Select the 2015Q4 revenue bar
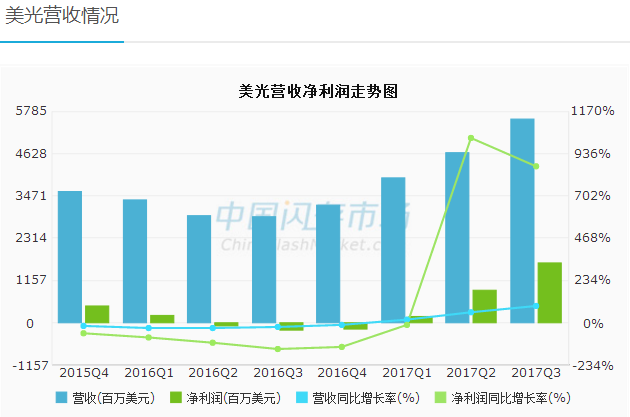The height and width of the screenshot is (417, 630). (70, 257)
